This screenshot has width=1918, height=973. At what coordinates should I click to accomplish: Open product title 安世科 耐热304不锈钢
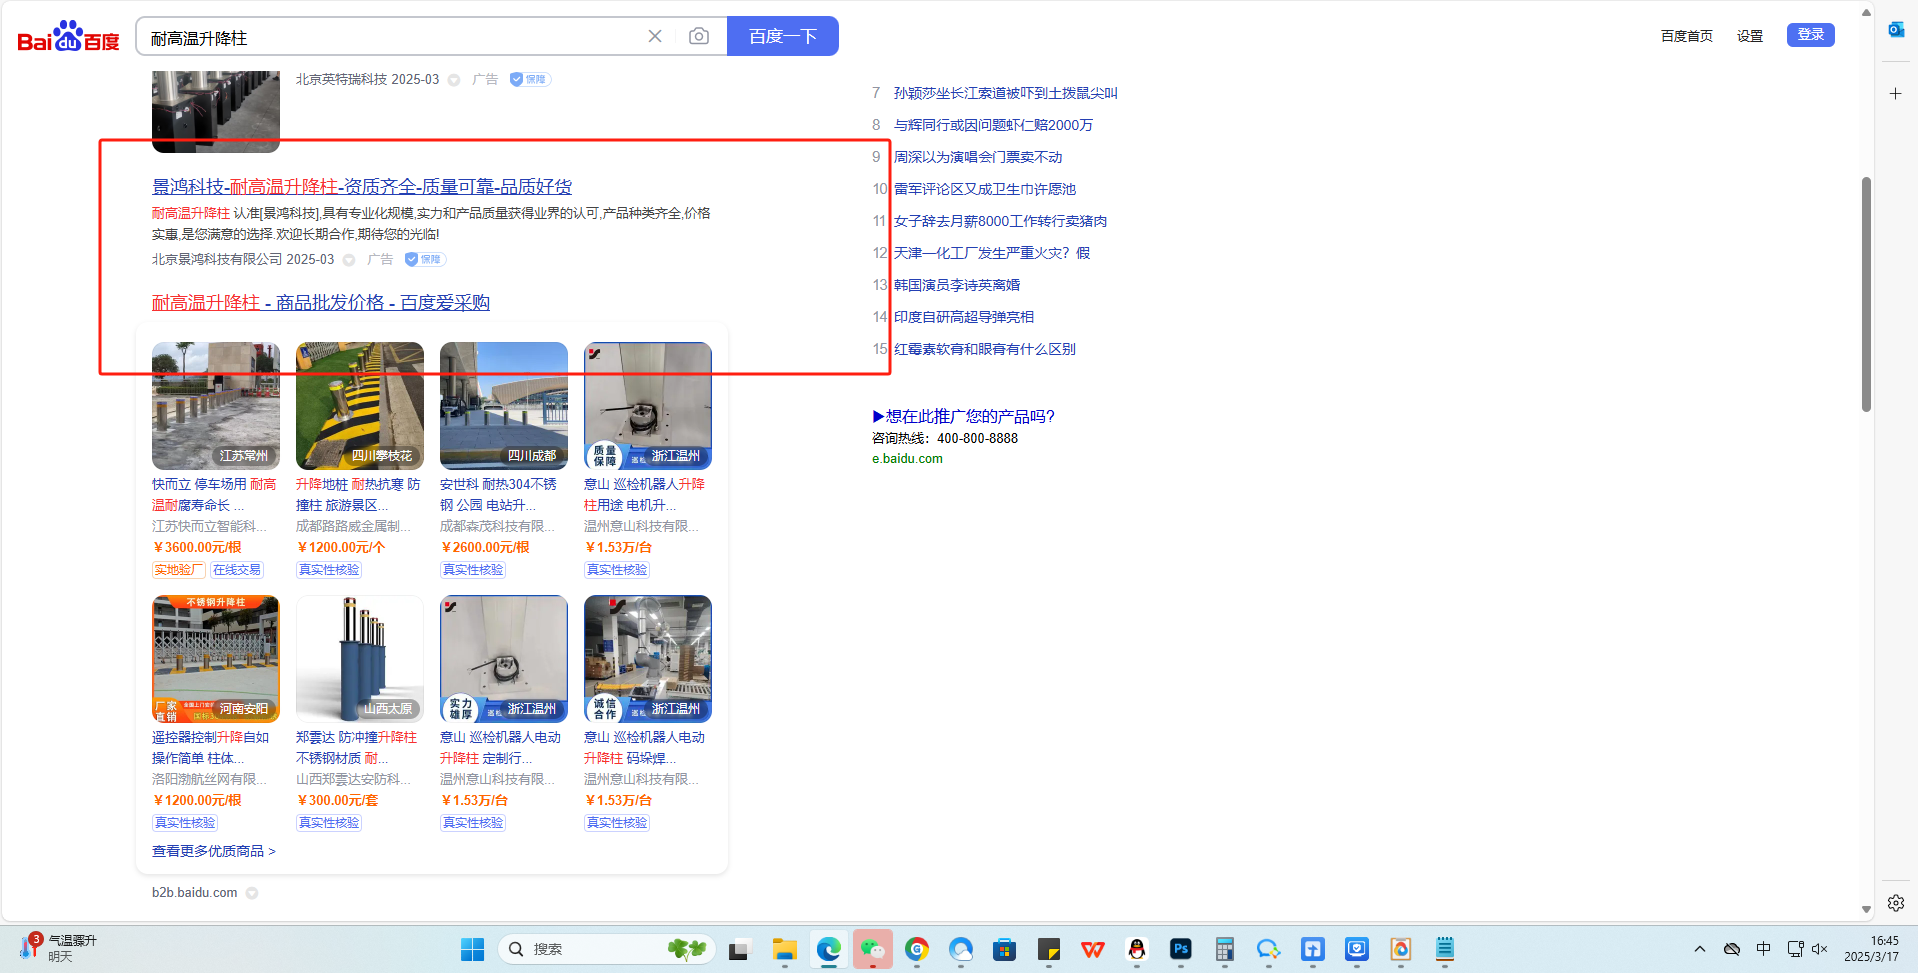tap(498, 495)
